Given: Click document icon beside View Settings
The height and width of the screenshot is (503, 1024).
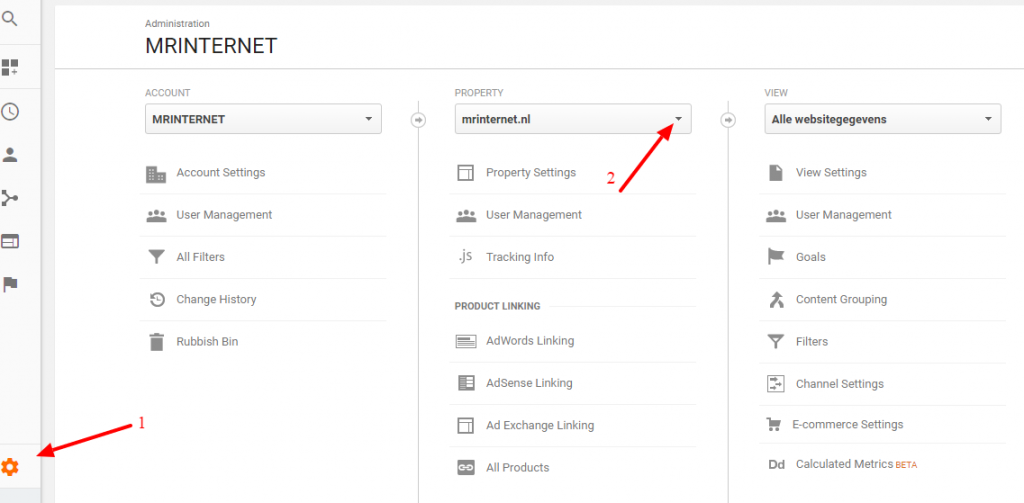Looking at the screenshot, I should pyautogui.click(x=775, y=173).
